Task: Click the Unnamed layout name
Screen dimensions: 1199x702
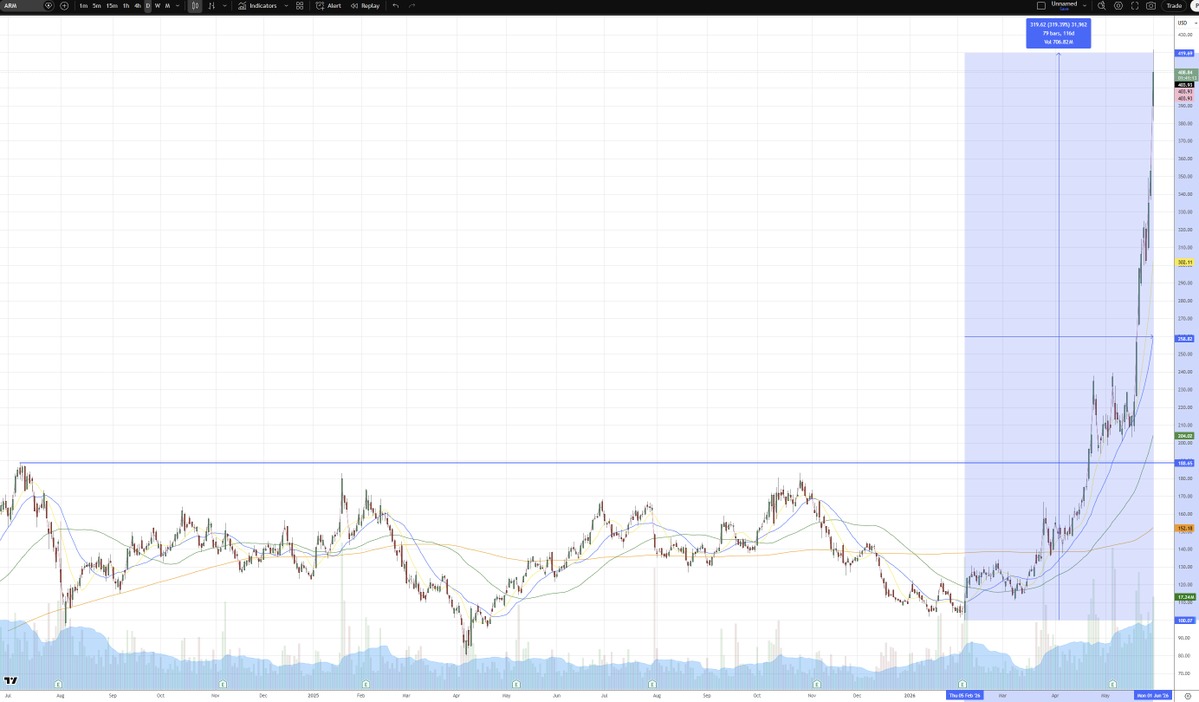Action: 1064,5
